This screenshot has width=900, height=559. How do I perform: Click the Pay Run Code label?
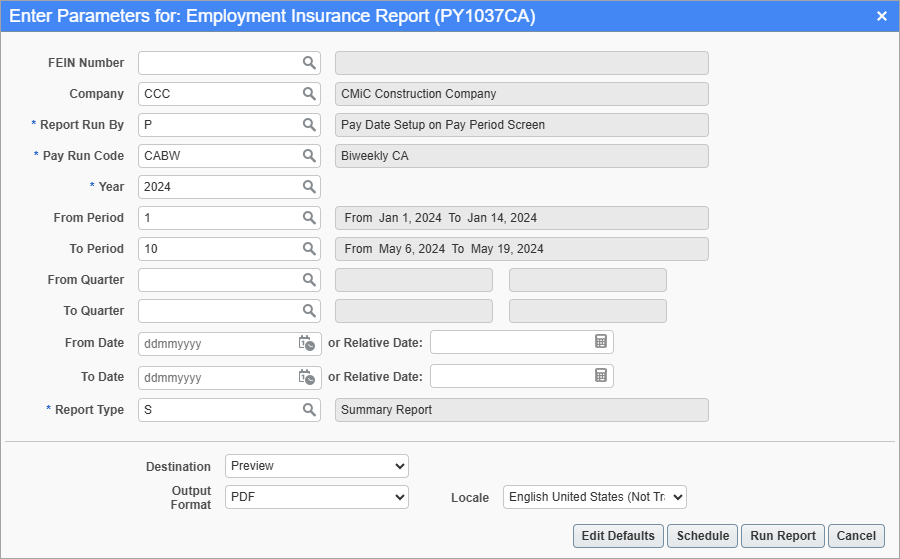point(83,156)
